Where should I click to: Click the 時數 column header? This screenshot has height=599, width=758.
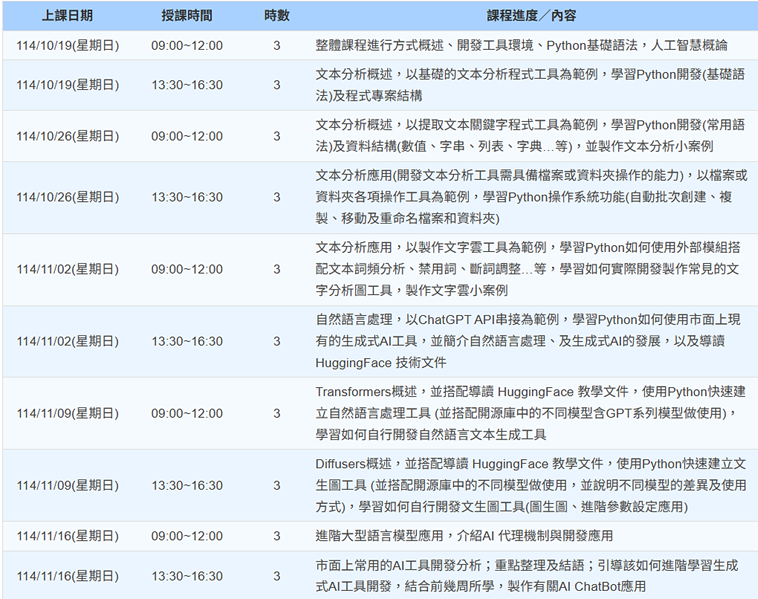point(277,17)
